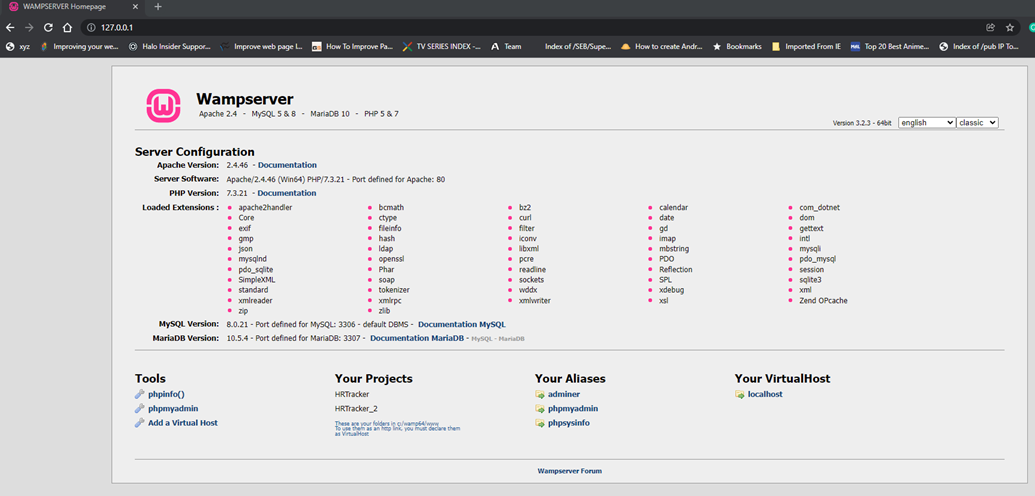
Task: Open the language dropdown showing english
Action: coord(926,122)
